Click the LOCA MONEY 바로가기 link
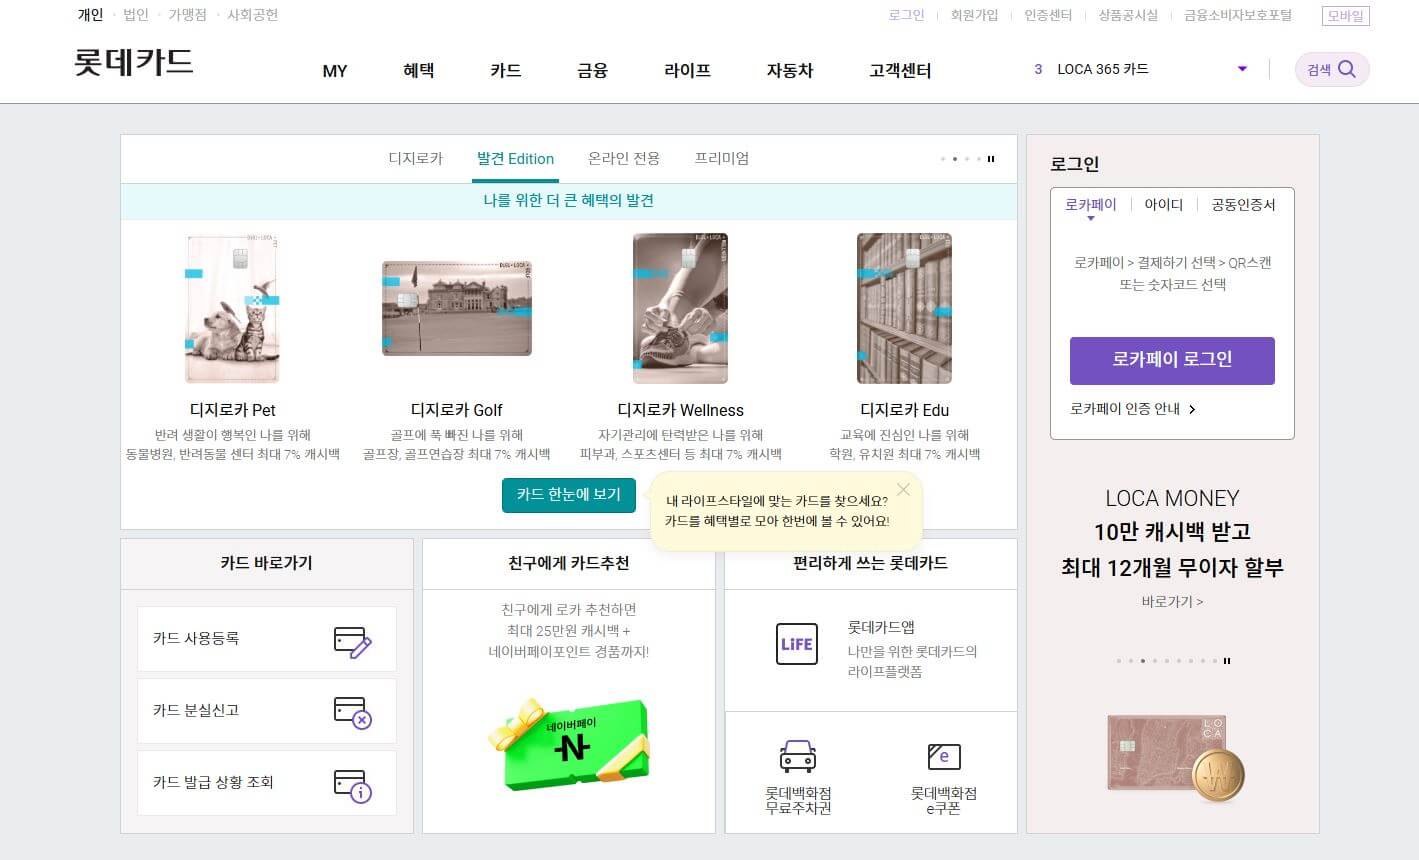The image size is (1419, 860). pyautogui.click(x=1172, y=602)
